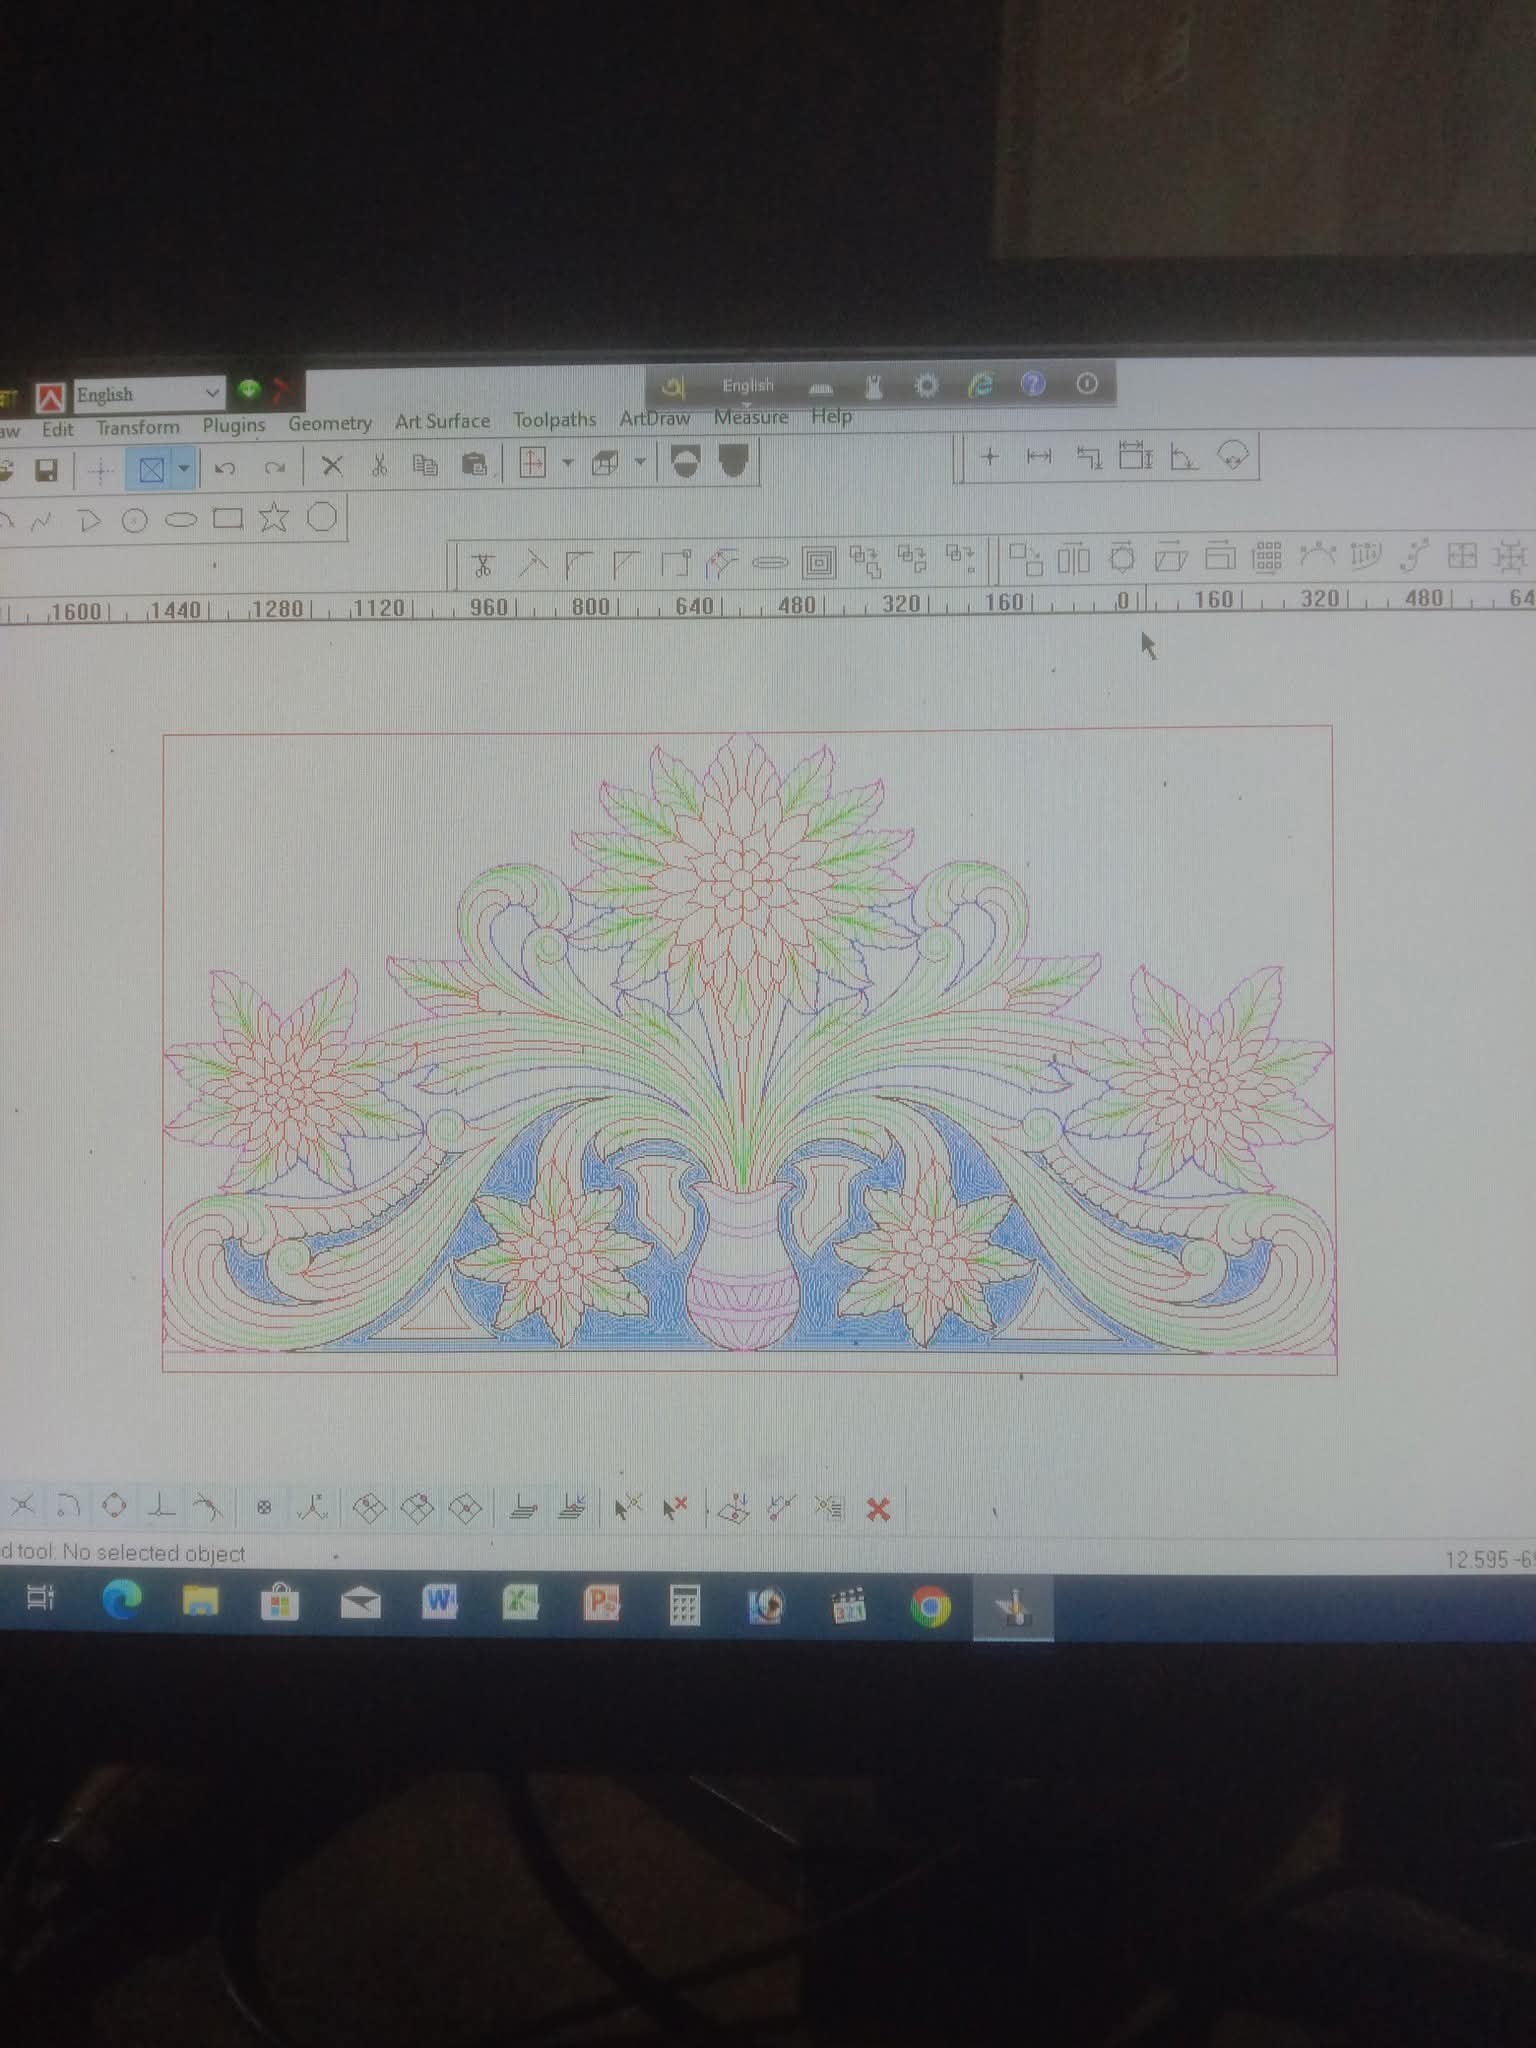Select the rectangle drawing tool

(228, 518)
